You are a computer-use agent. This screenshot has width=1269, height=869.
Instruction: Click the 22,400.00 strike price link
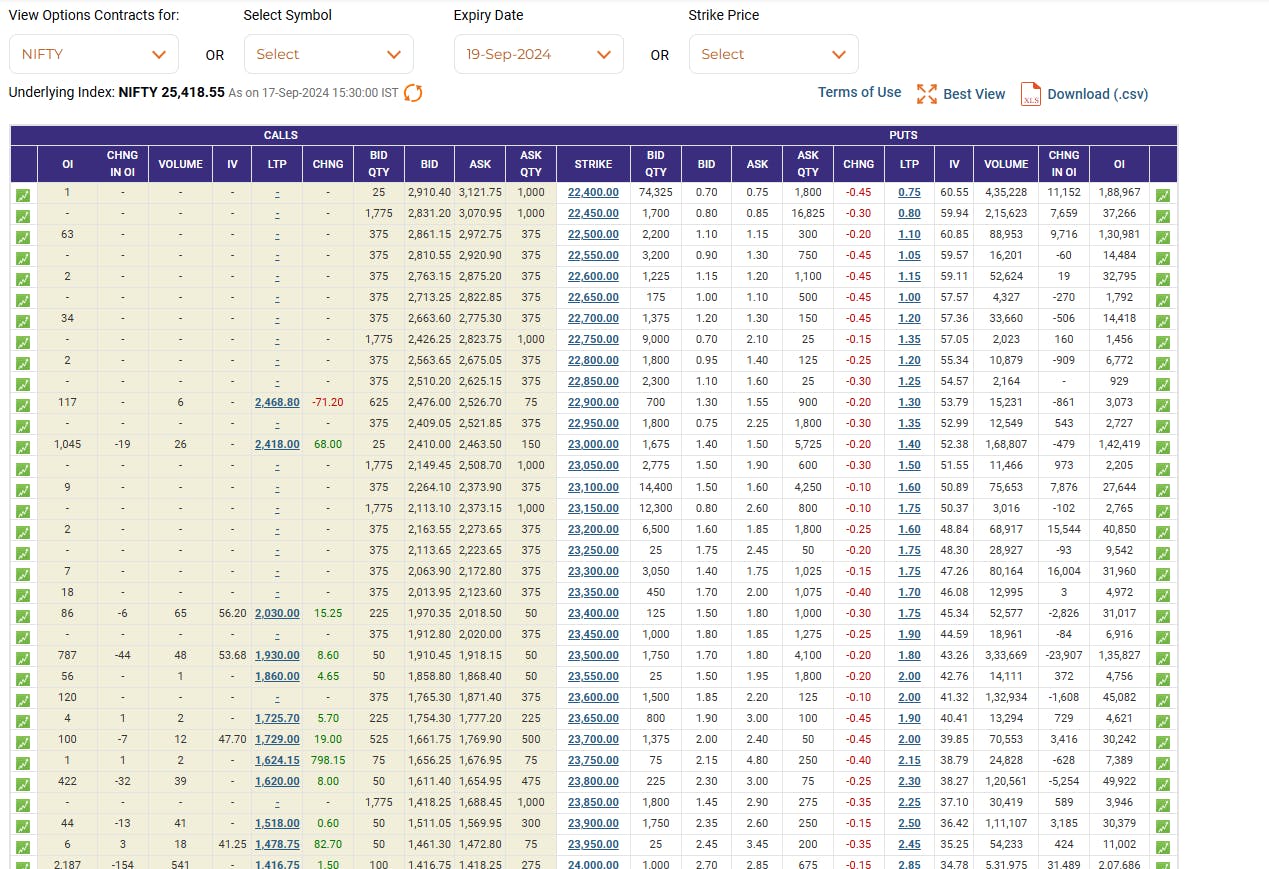point(593,193)
